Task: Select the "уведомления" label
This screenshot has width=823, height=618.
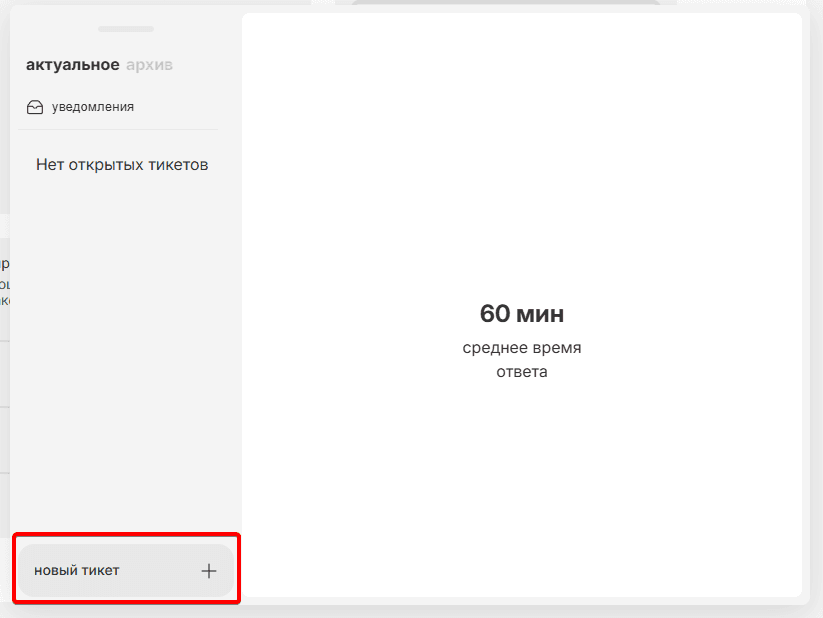Action: click(x=93, y=107)
